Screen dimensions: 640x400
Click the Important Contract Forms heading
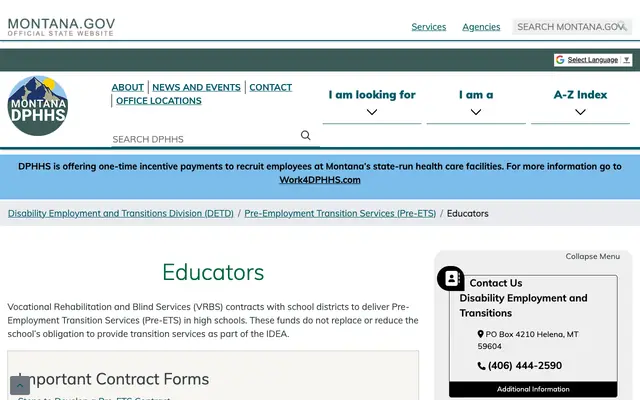click(113, 379)
